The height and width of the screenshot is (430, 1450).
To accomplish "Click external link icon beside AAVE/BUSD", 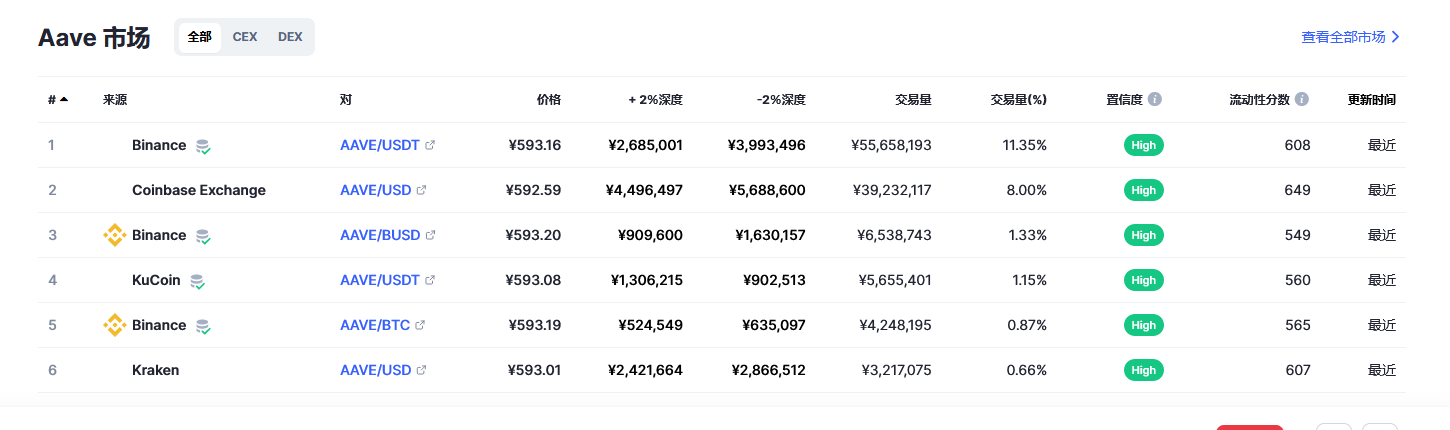I will tap(431, 235).
